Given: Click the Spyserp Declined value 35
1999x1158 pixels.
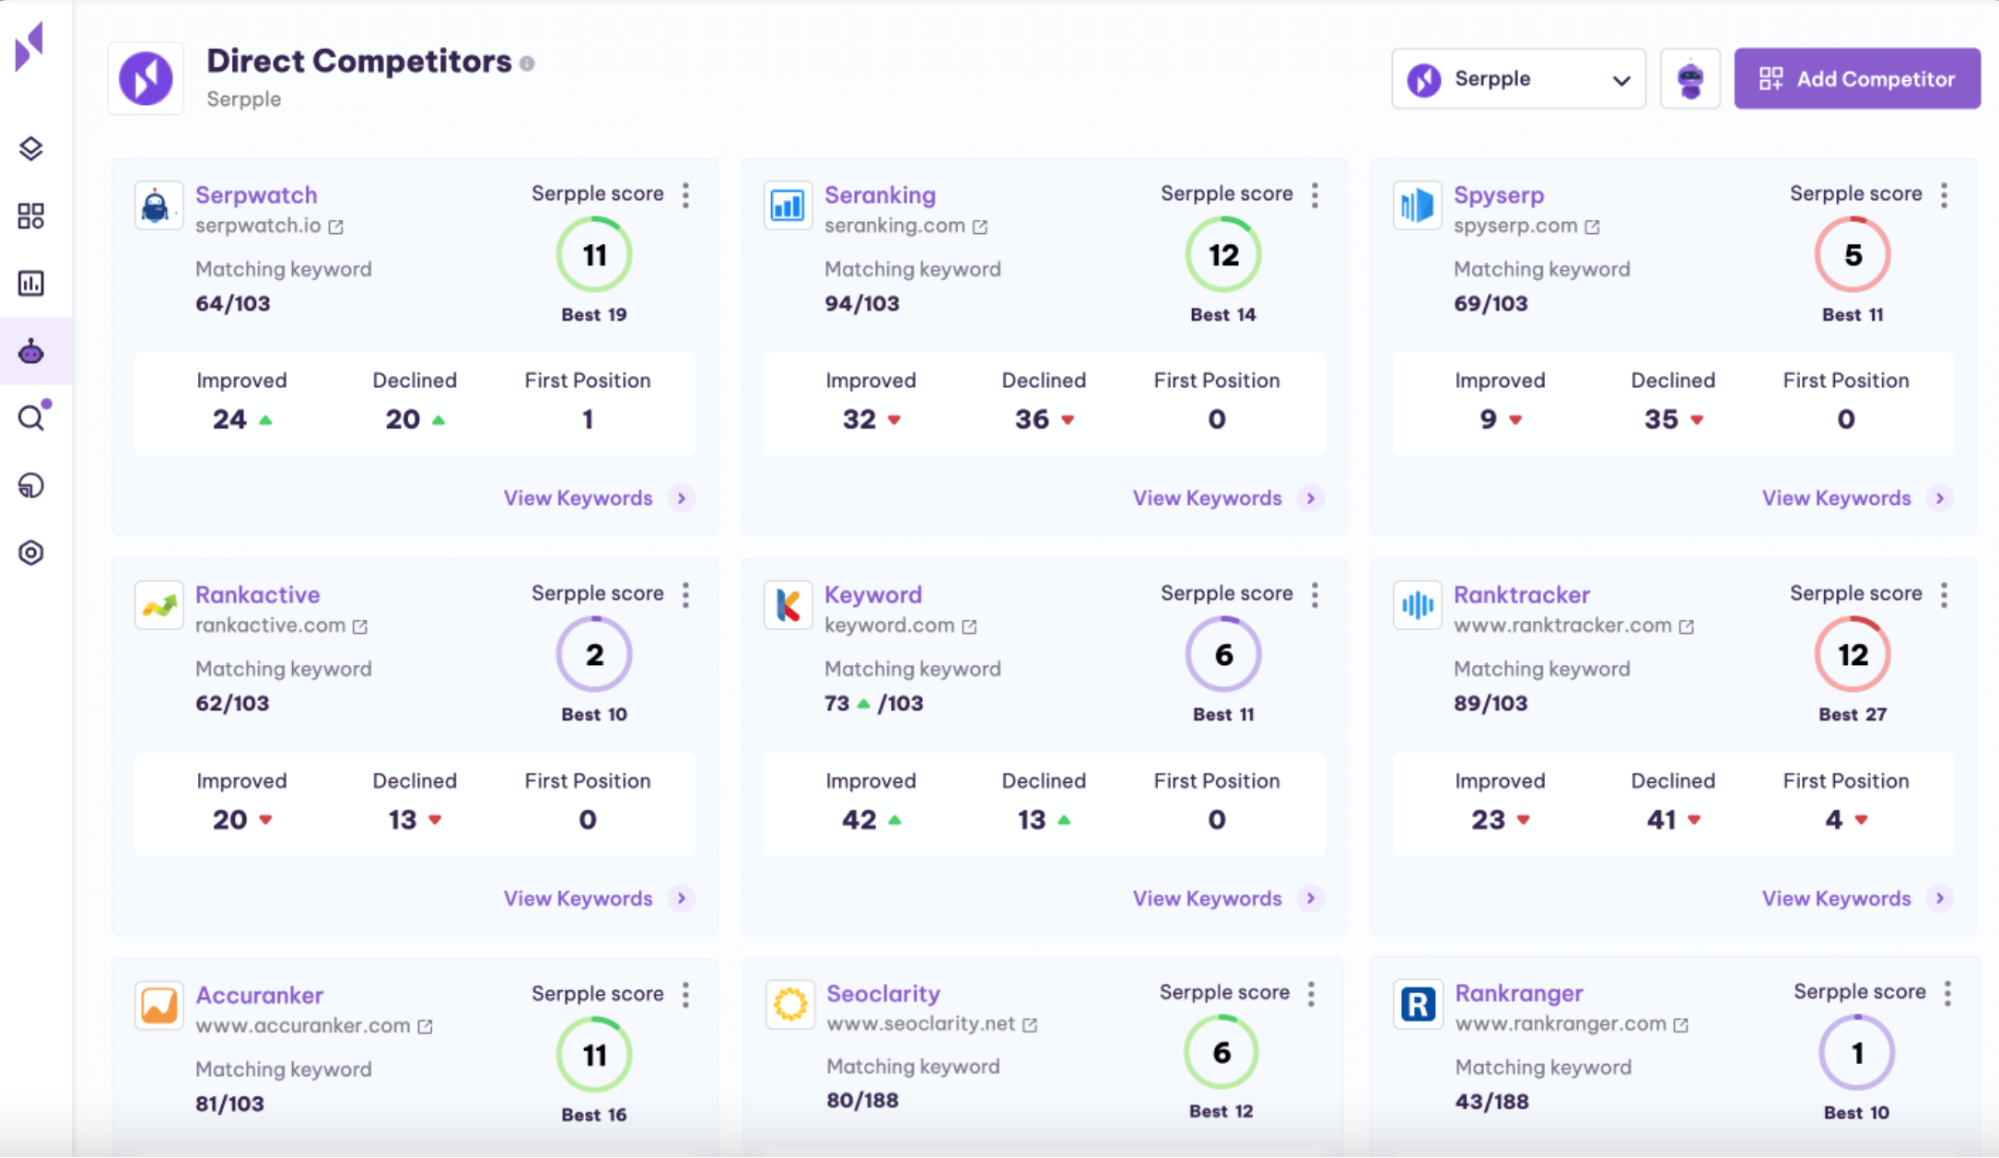Looking at the screenshot, I should [1661, 419].
